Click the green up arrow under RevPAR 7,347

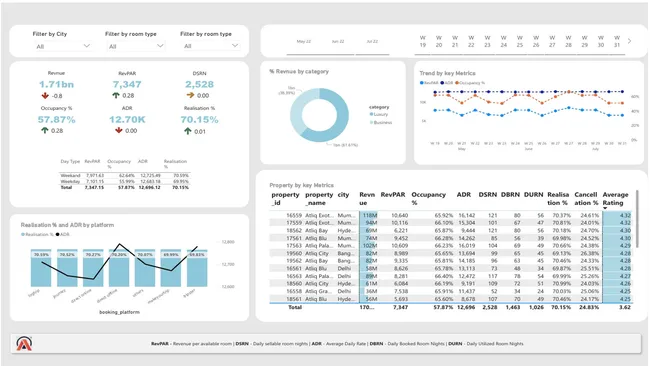(x=116, y=95)
